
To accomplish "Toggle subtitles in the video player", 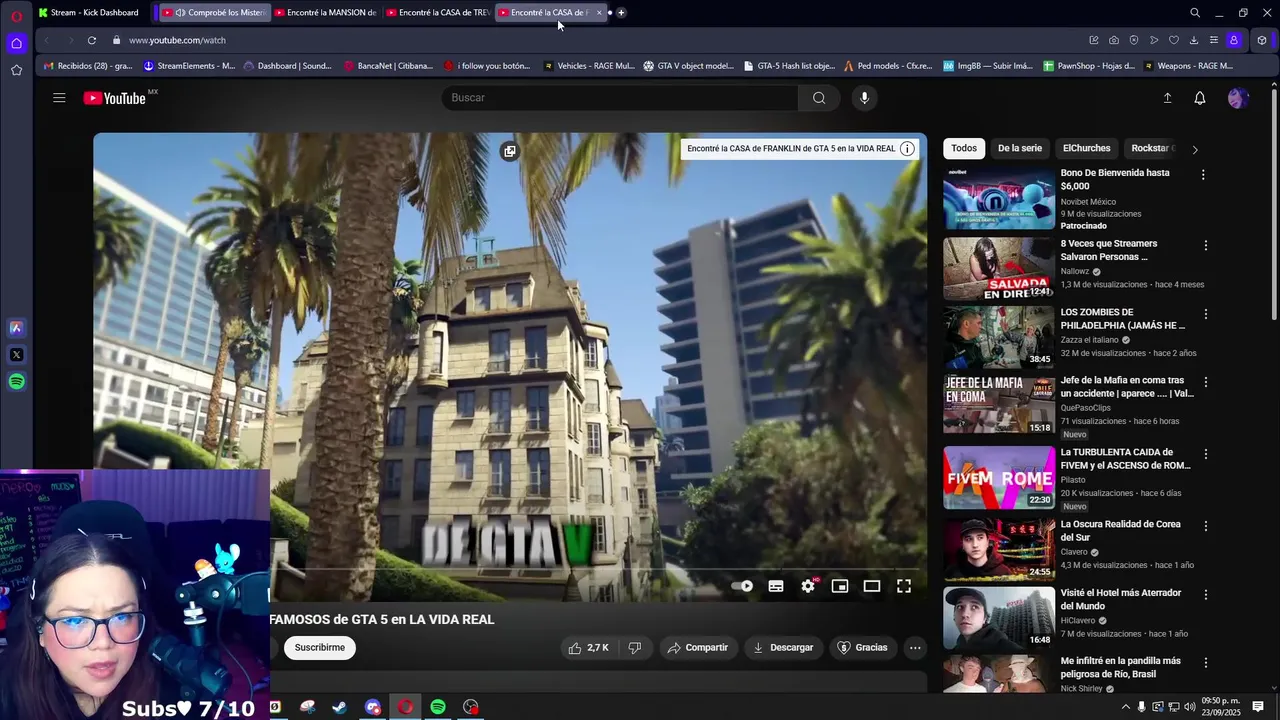I will tap(776, 586).
